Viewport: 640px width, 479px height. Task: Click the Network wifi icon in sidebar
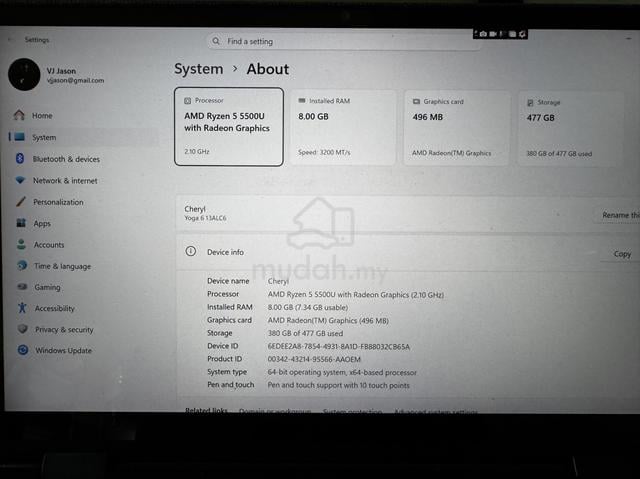click(x=20, y=180)
